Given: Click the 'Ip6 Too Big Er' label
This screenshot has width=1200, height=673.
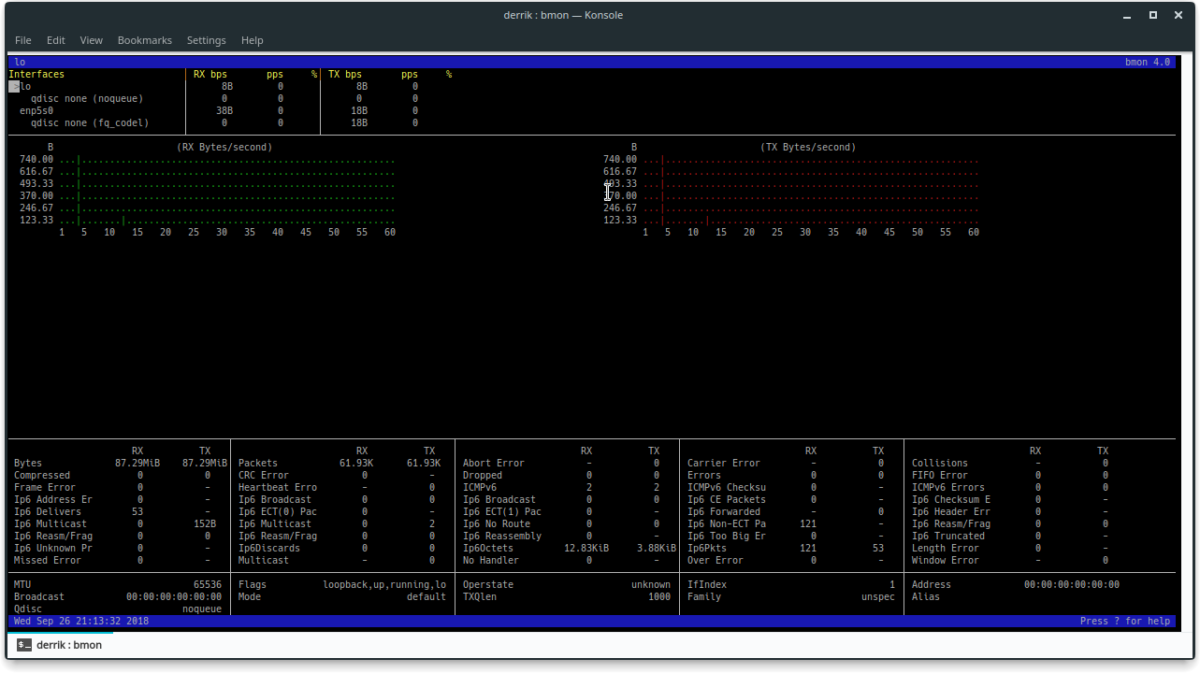Looking at the screenshot, I should (x=727, y=536).
